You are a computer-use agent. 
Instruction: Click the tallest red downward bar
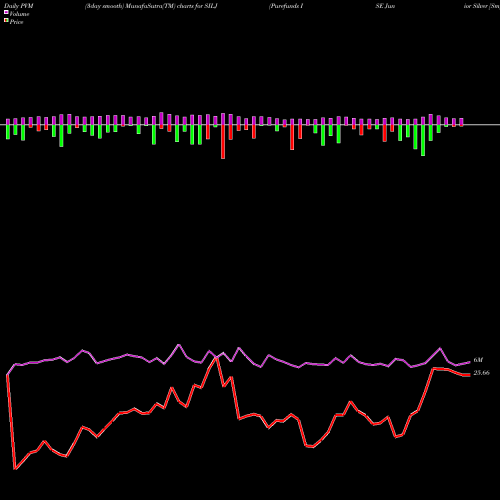223,141
